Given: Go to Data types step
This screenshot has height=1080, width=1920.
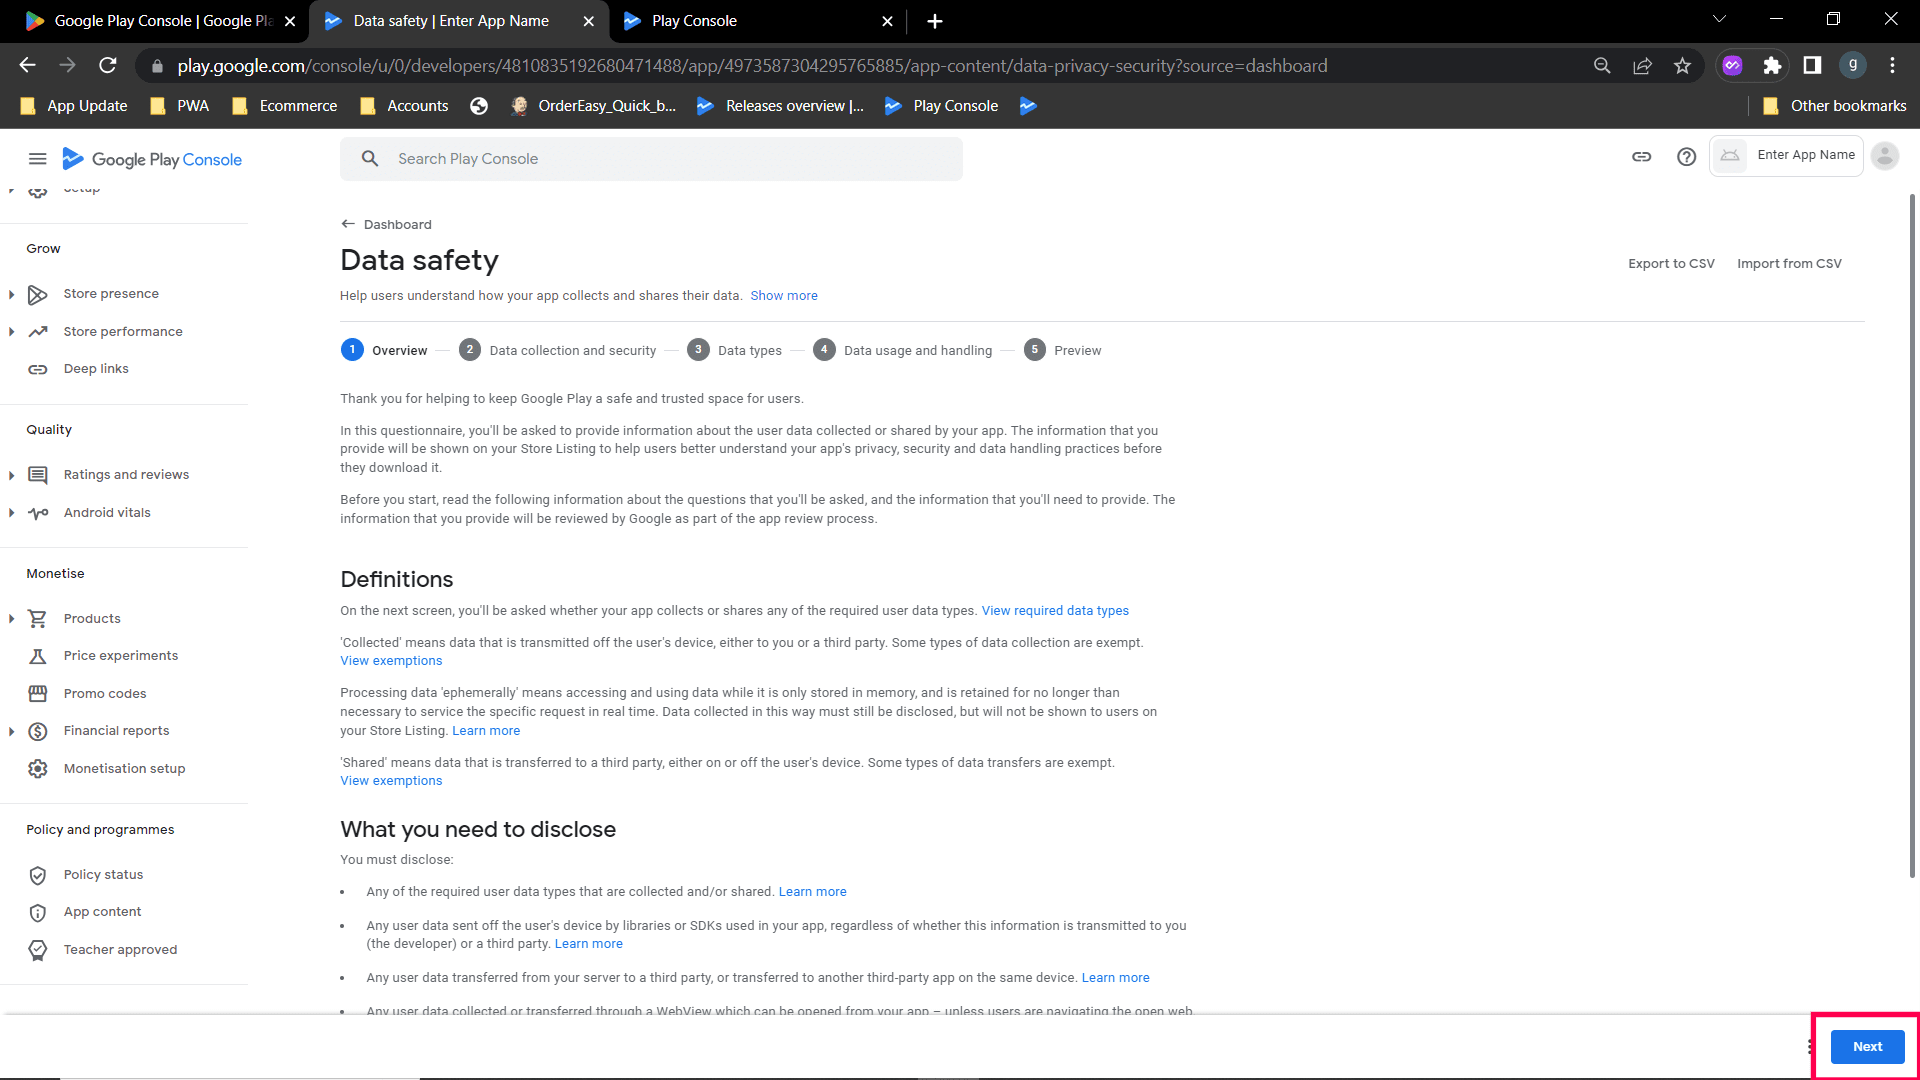Looking at the screenshot, I should 749,351.
